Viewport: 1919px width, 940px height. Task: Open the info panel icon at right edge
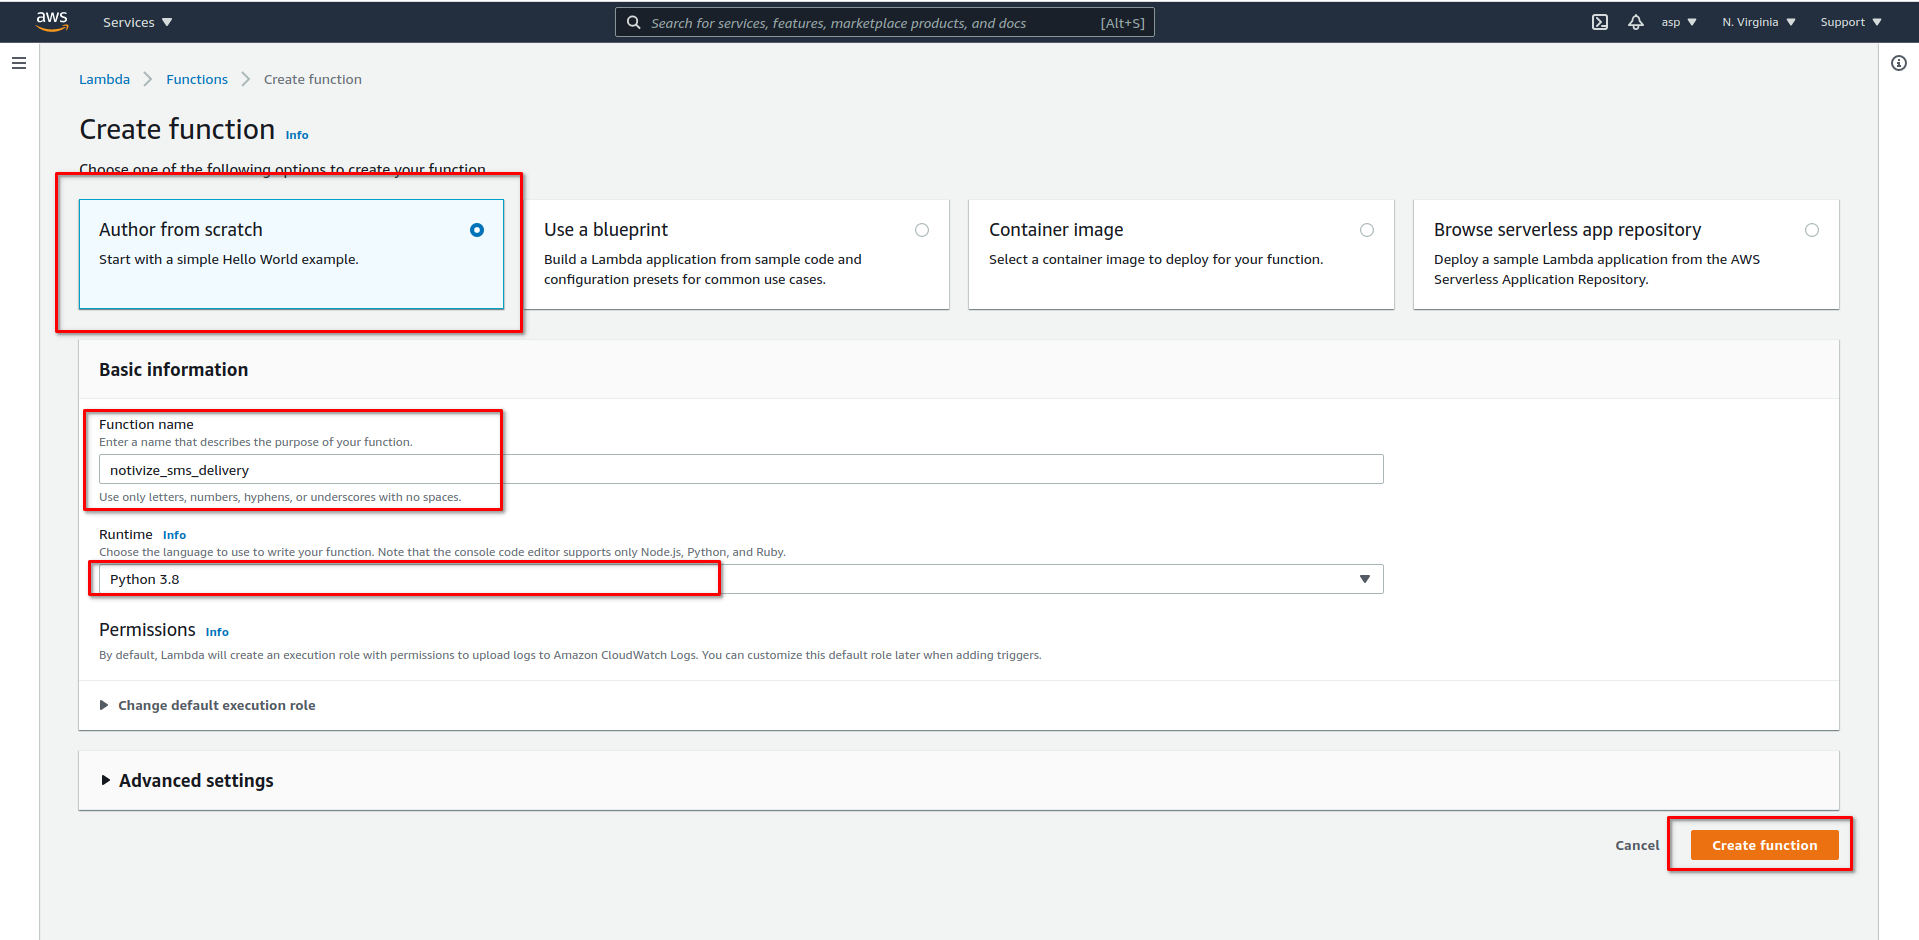point(1899,63)
